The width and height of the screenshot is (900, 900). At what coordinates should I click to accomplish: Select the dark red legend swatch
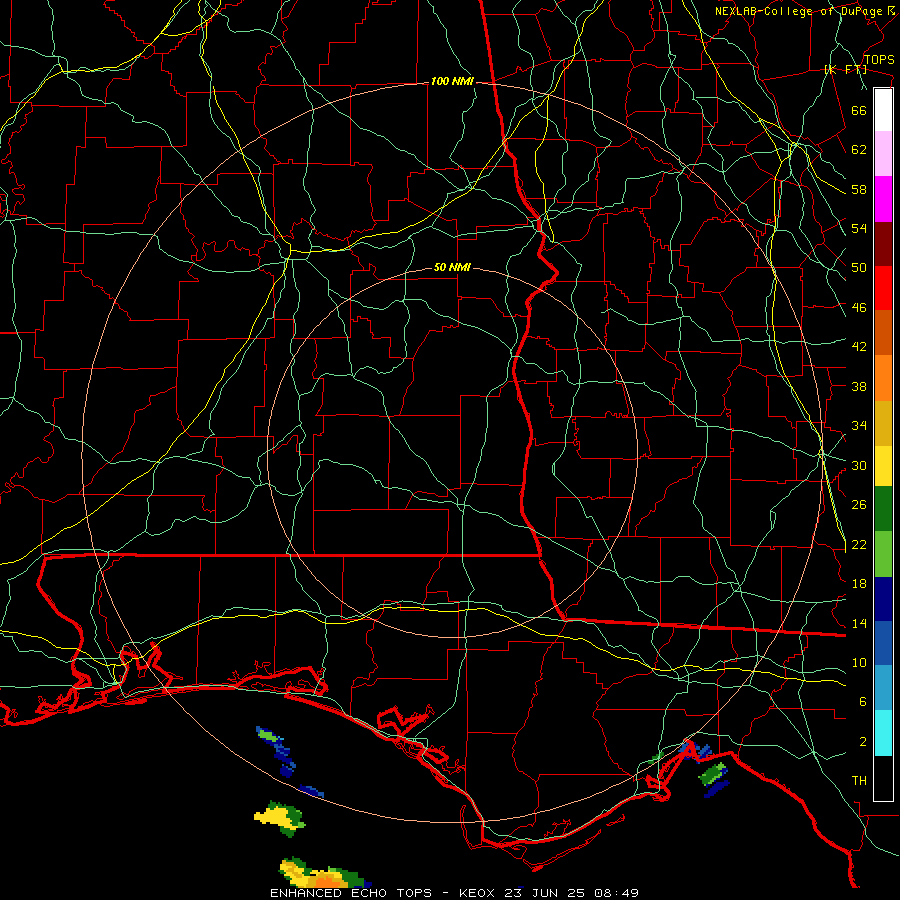click(x=883, y=244)
